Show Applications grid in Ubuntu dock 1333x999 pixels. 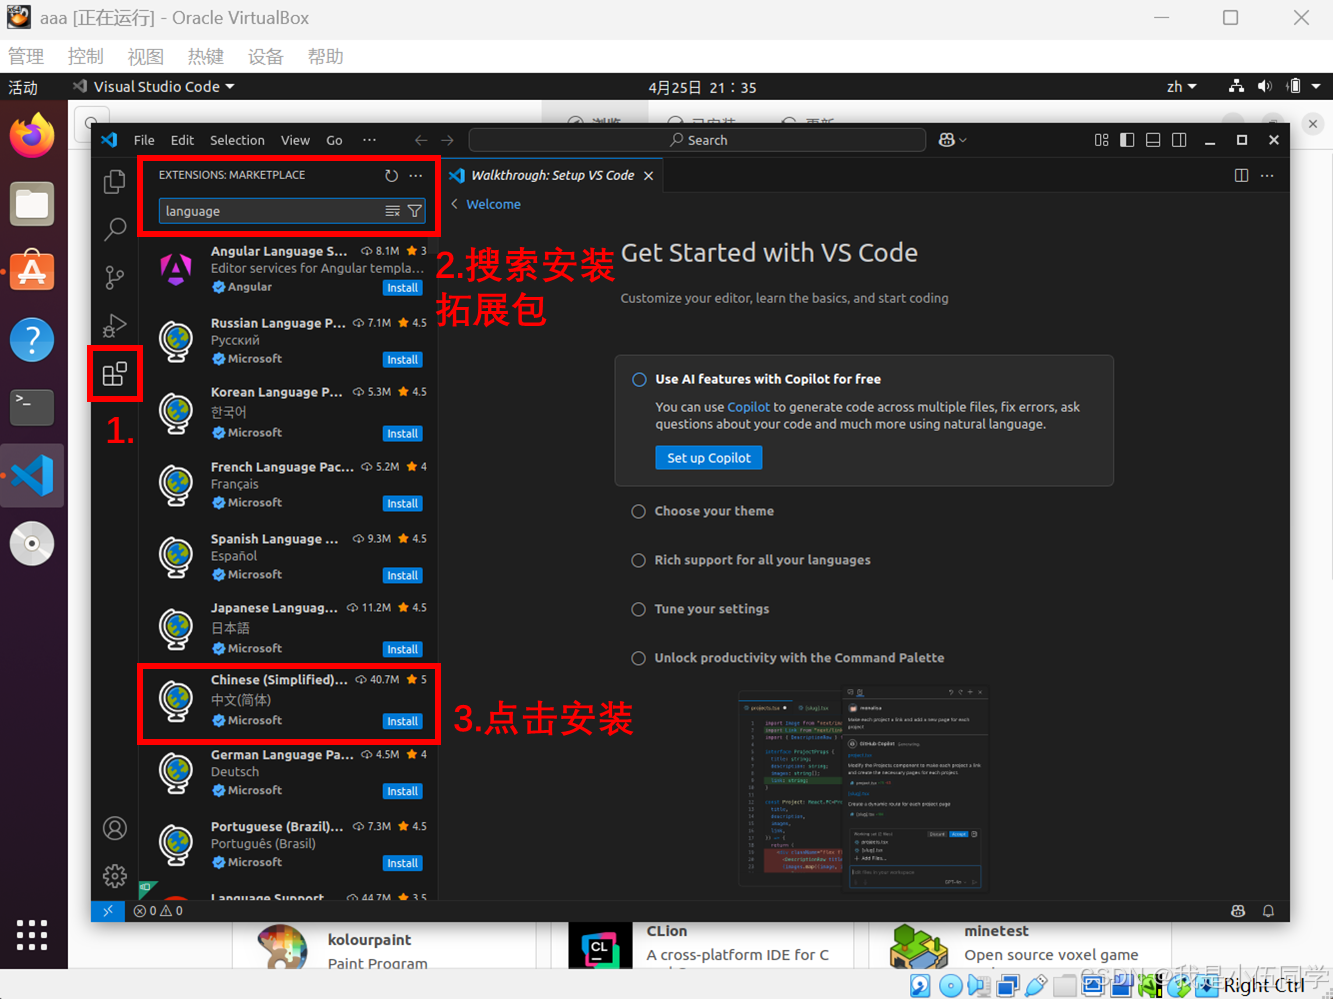click(32, 935)
